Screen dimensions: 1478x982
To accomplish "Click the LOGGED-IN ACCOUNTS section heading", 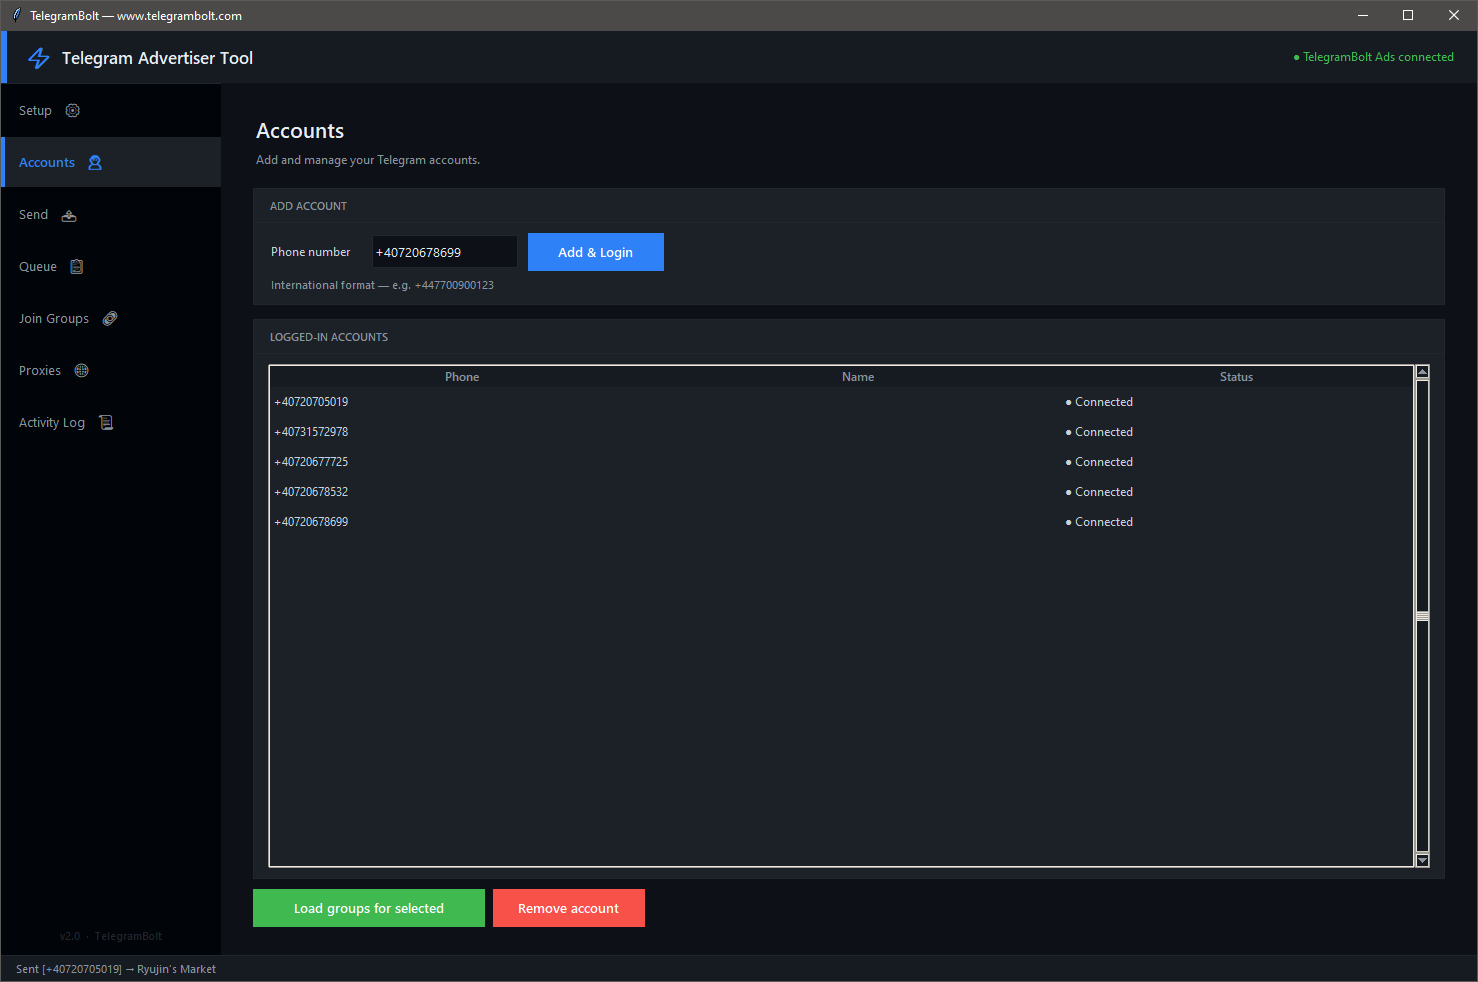I will tap(329, 337).
